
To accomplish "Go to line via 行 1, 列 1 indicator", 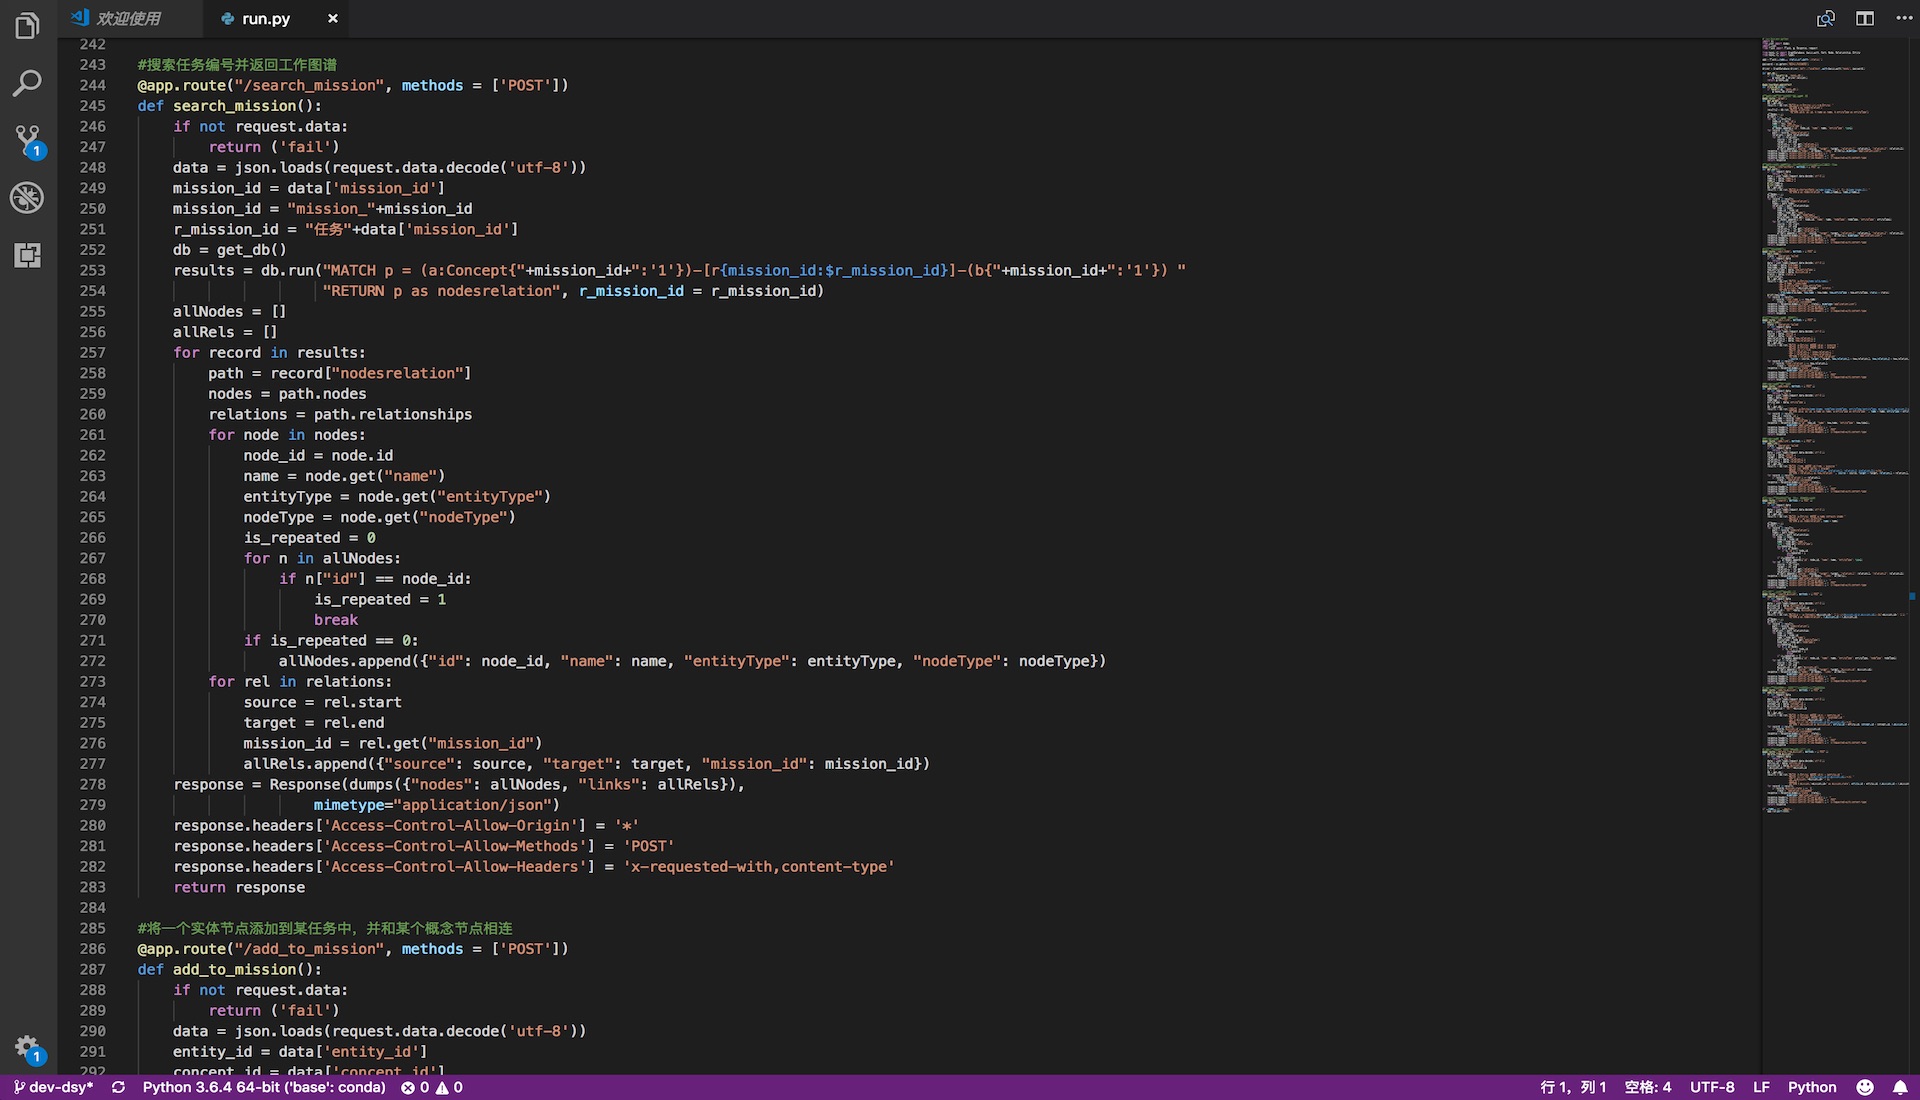I will point(1573,1087).
